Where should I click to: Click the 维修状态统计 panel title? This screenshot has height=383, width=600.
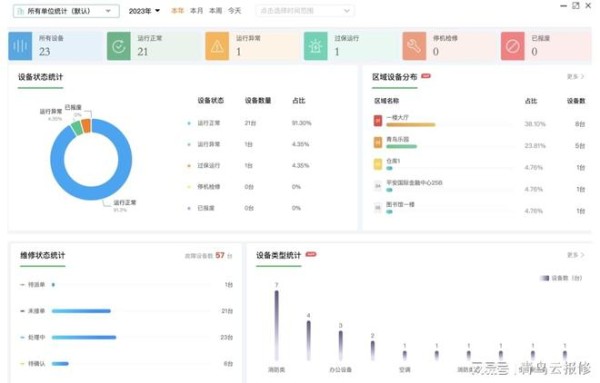pyautogui.click(x=42, y=255)
